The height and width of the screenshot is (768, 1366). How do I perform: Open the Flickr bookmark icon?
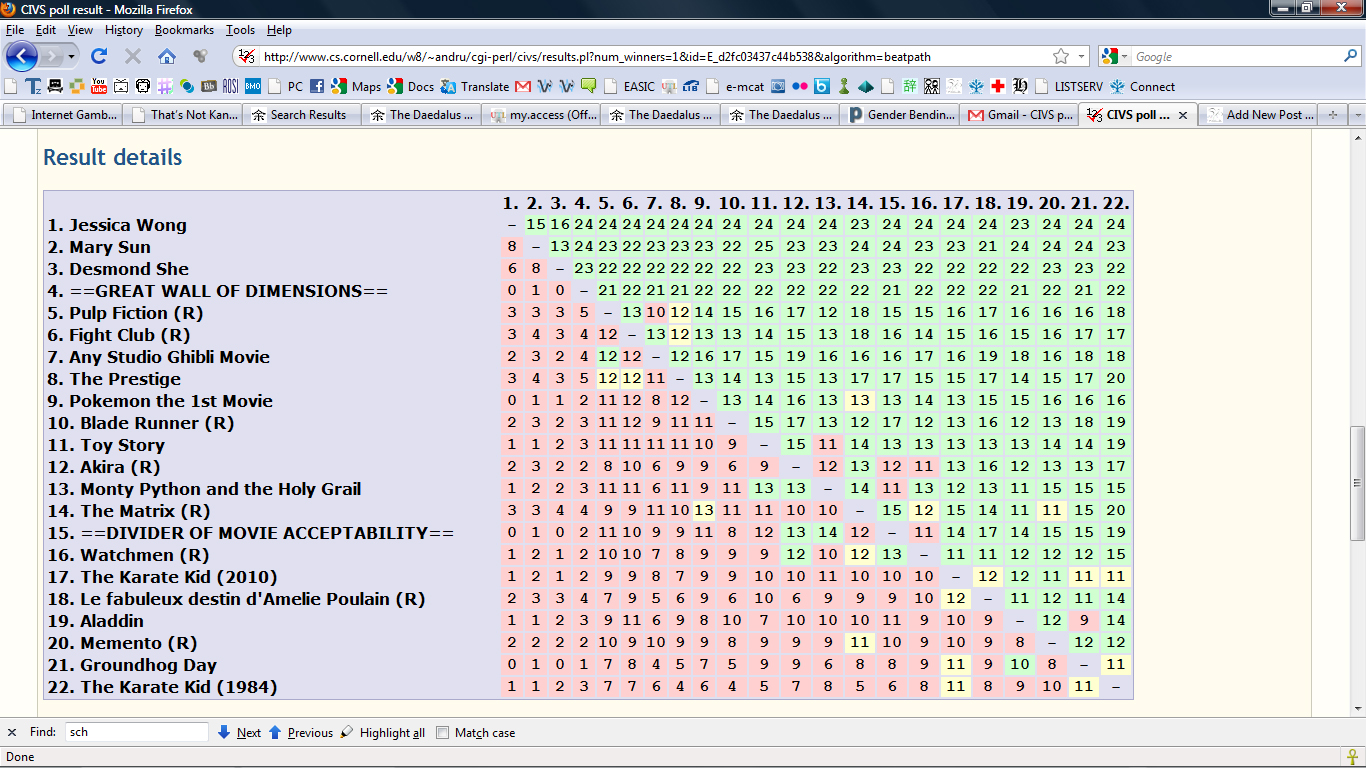800,86
